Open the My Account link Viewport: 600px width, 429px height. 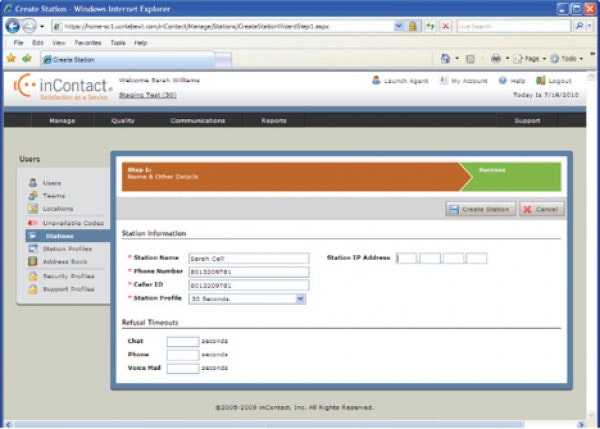pyautogui.click(x=463, y=80)
